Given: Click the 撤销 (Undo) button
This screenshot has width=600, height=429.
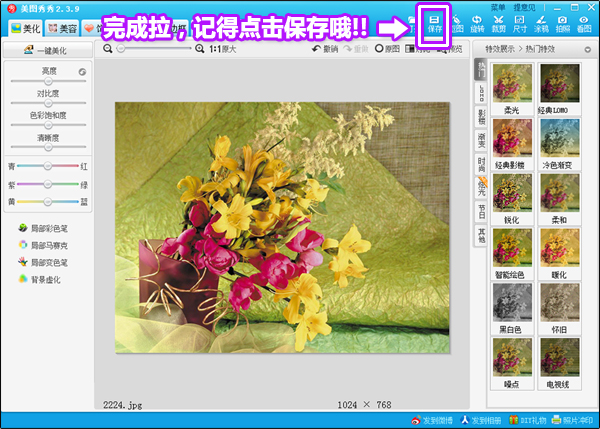Looking at the screenshot, I should pos(324,48).
